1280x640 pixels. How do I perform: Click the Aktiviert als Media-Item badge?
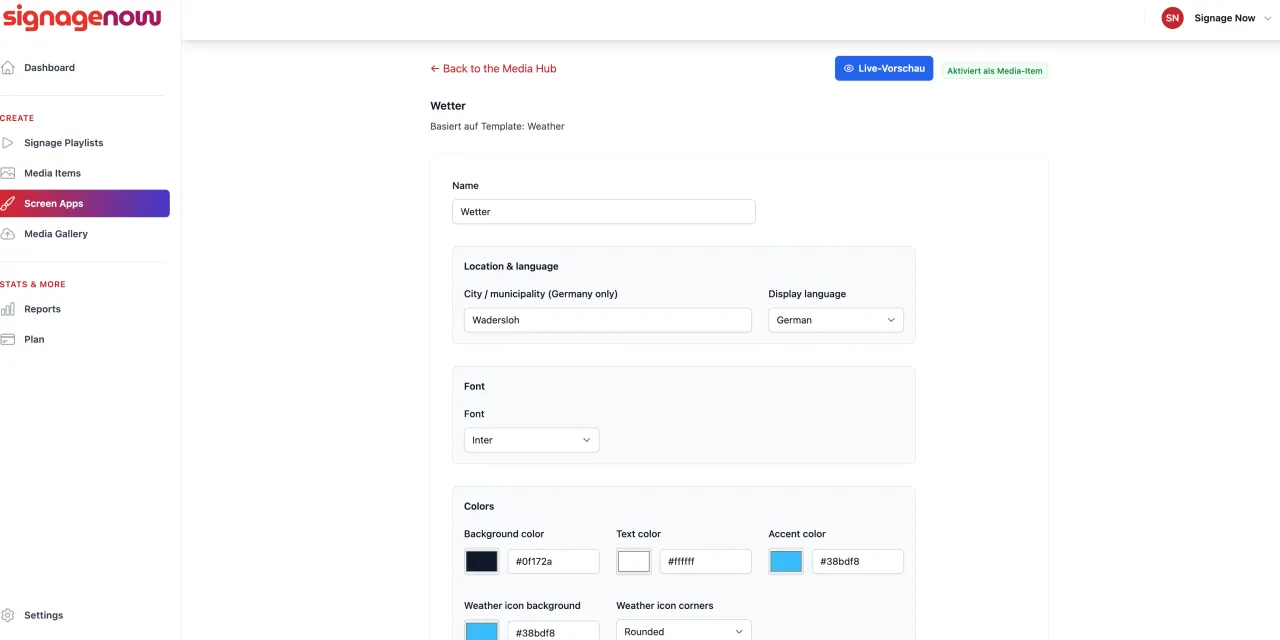tap(995, 71)
